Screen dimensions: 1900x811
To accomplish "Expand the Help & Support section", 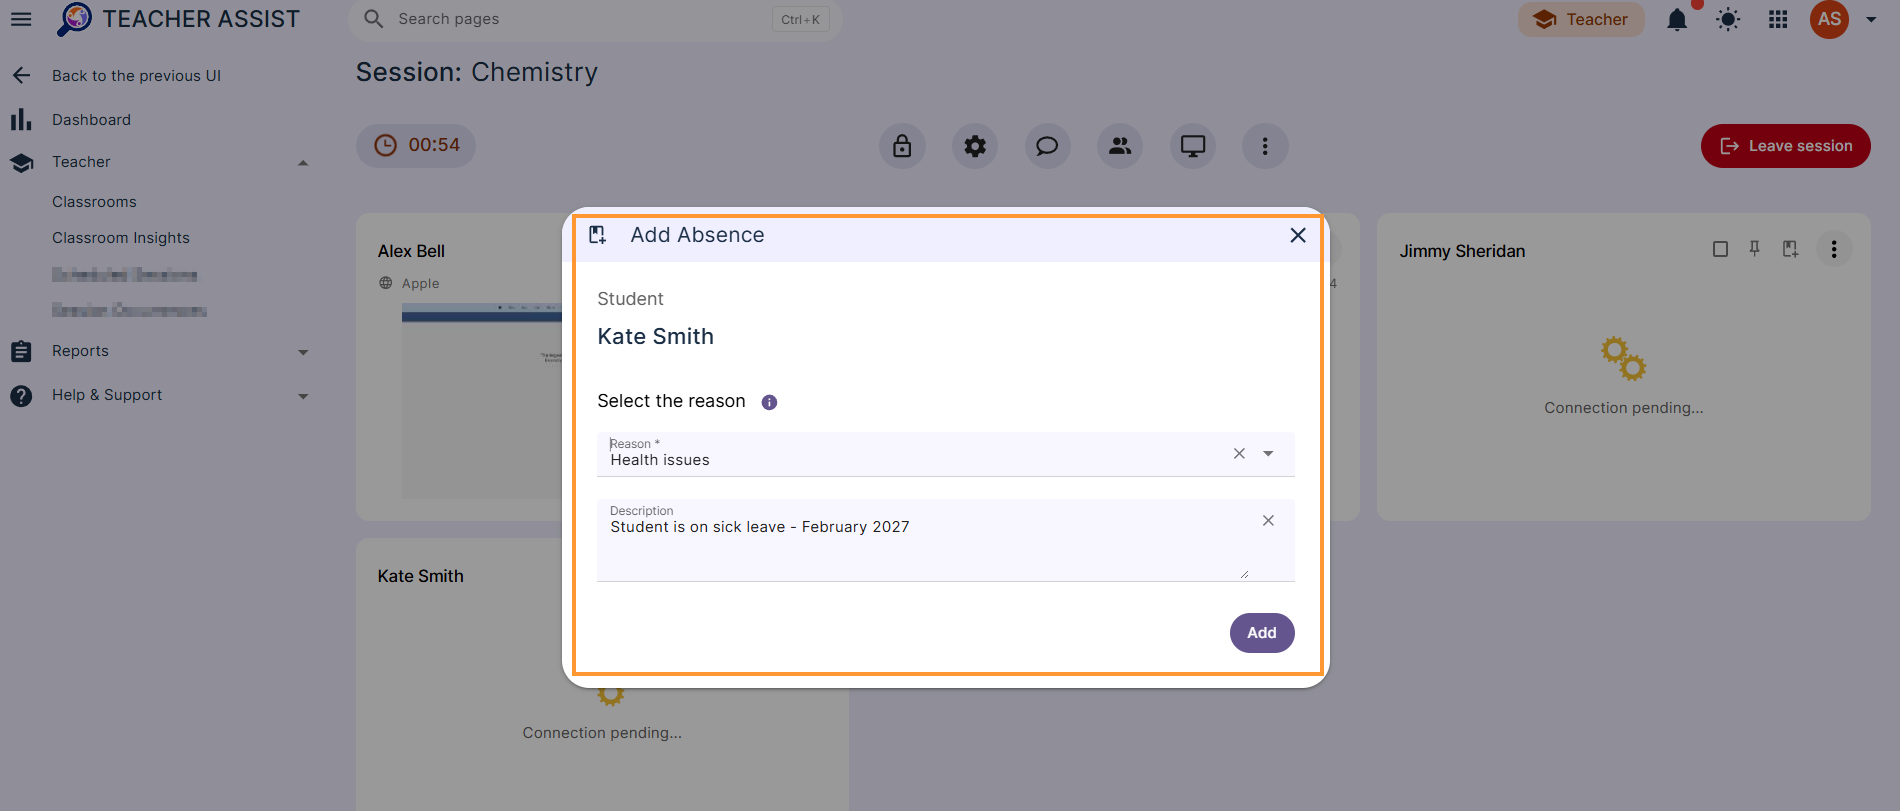I will pos(303,396).
